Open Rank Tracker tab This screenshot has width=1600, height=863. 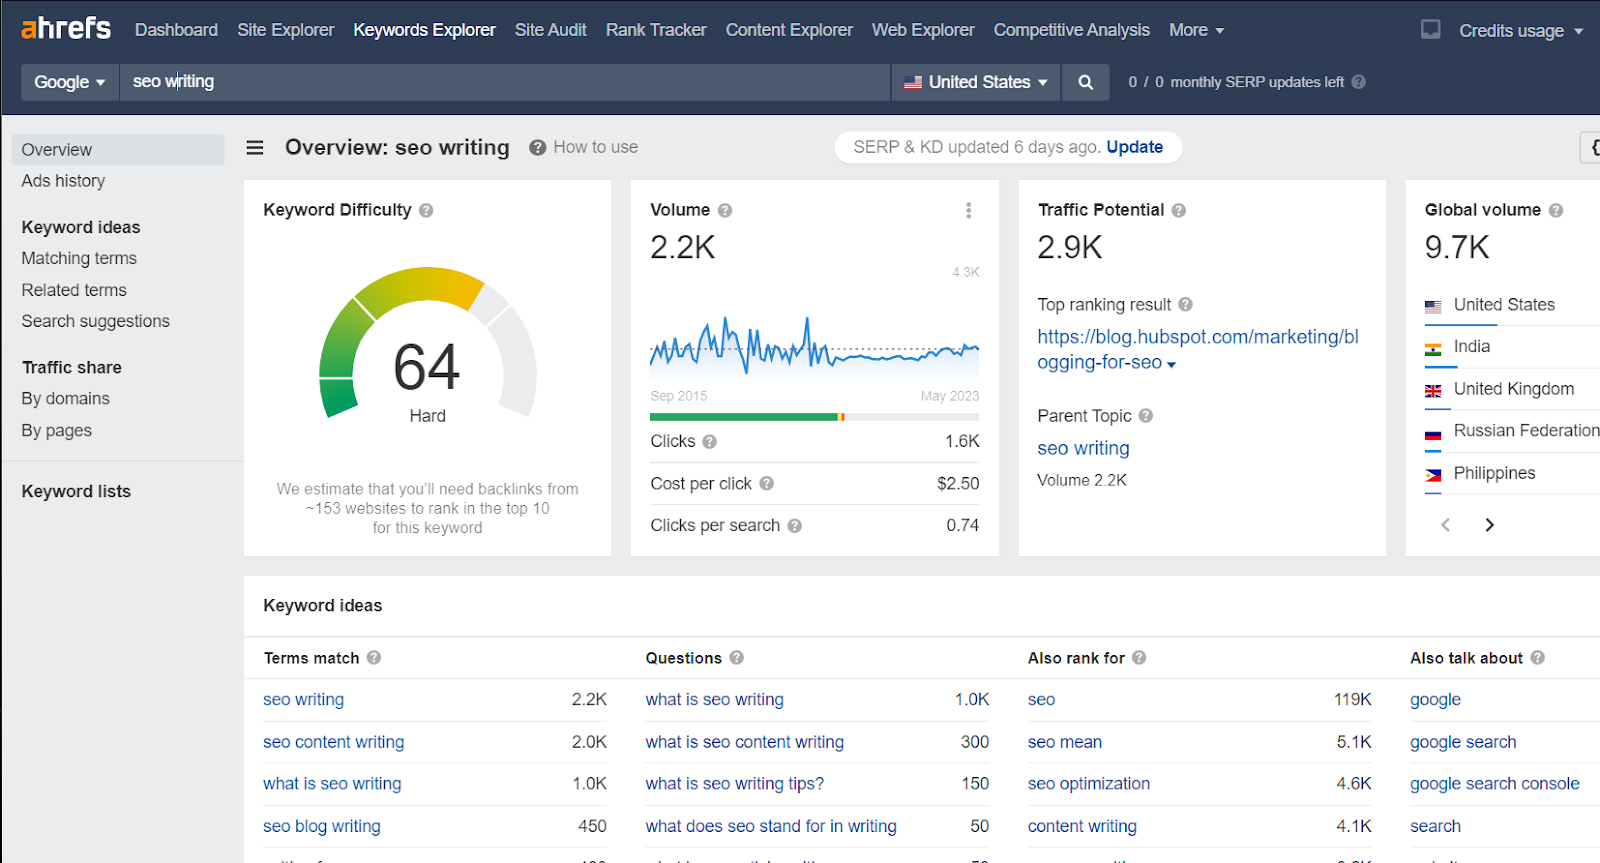point(656,30)
